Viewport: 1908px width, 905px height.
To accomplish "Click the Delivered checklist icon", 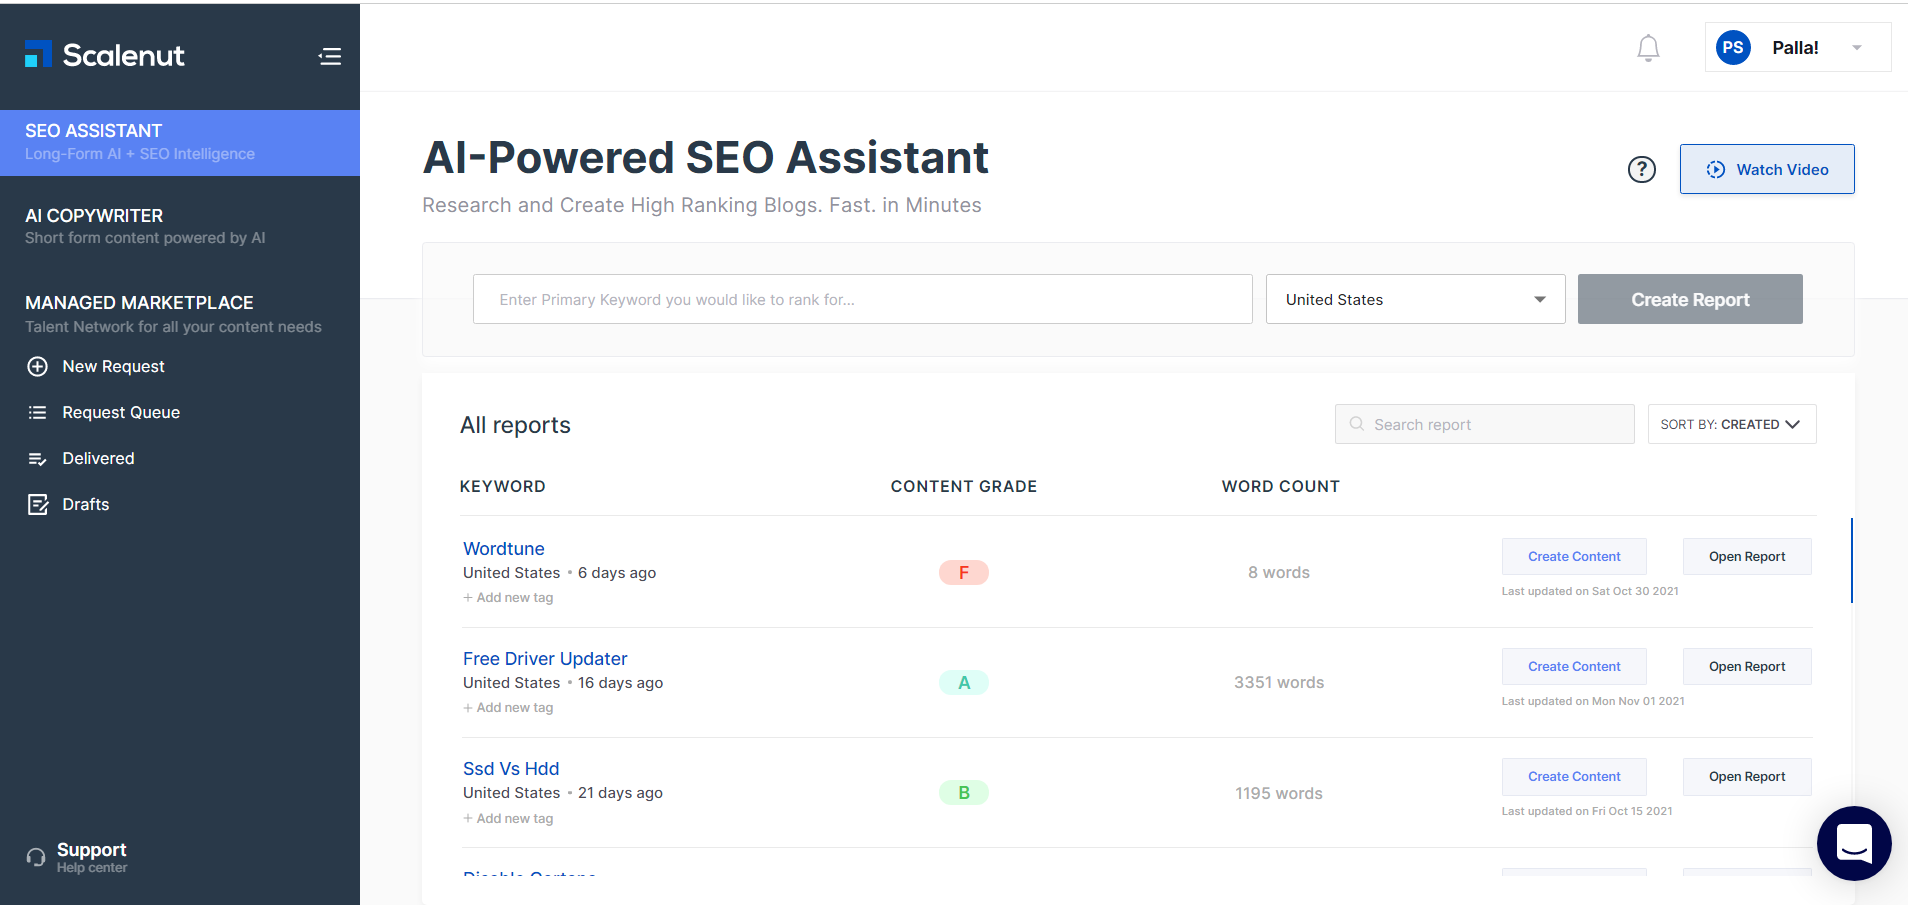I will 37,459.
